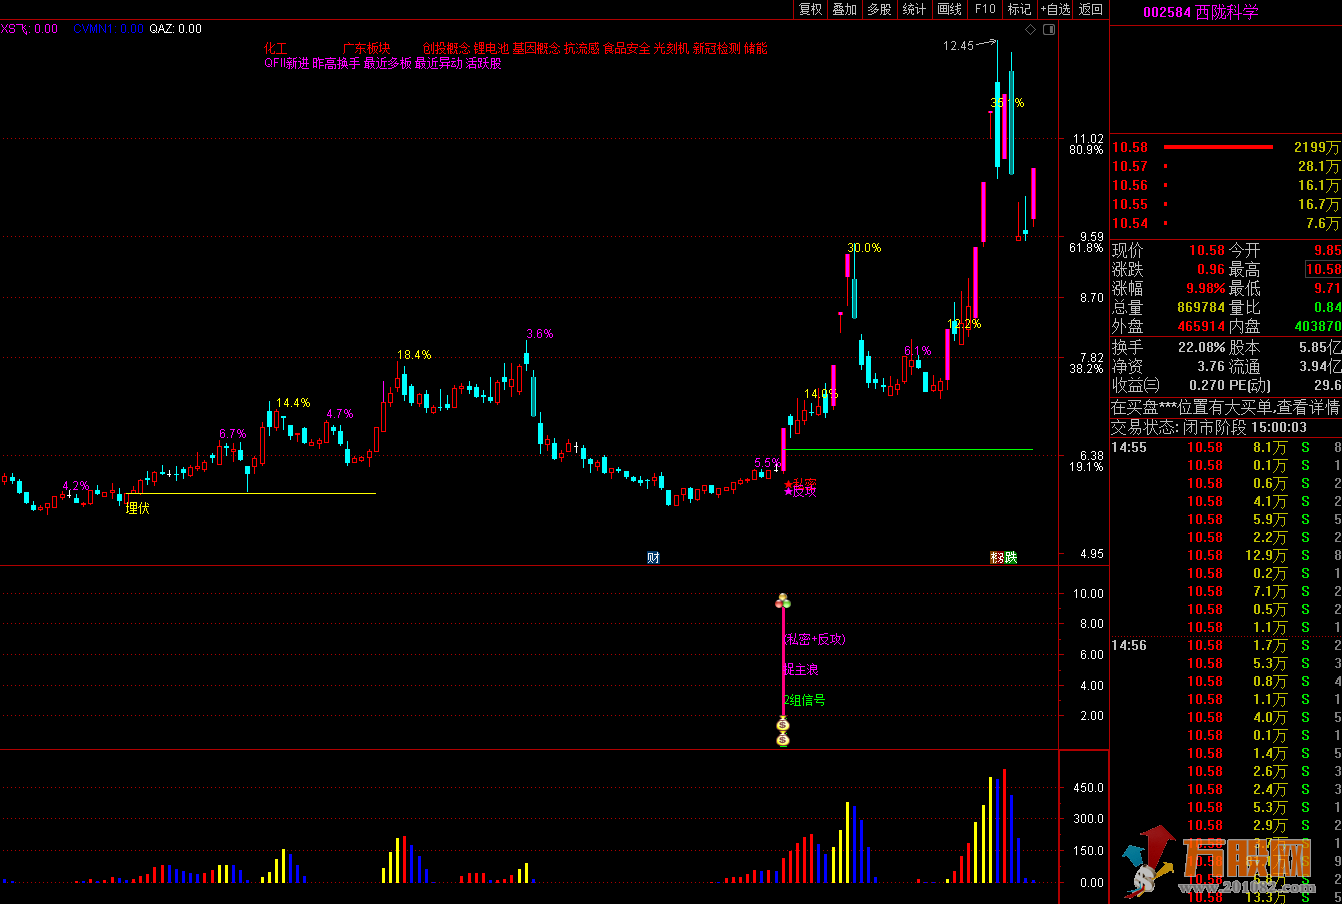Click the 总量 869784 value
Image resolution: width=1342 pixels, height=904 pixels.
tap(1200, 307)
